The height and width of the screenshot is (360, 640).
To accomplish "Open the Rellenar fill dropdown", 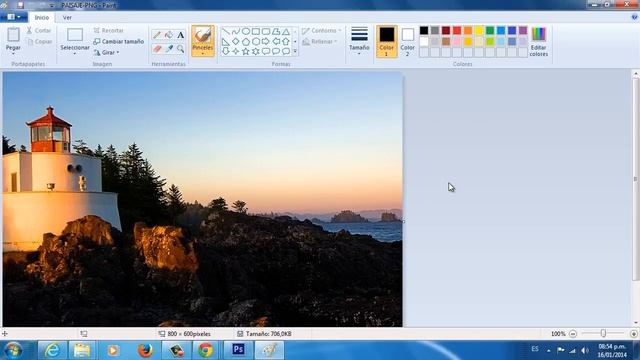I will tap(320, 42).
